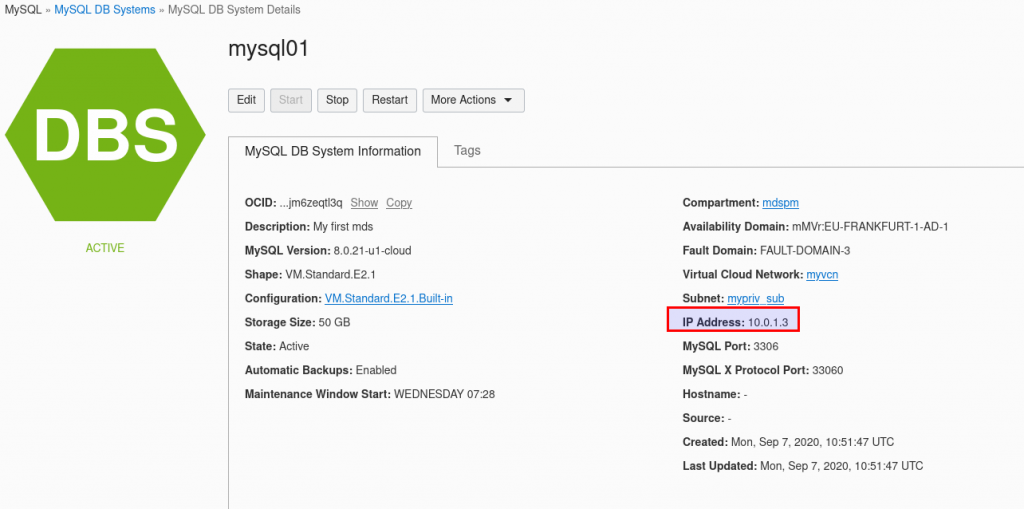Click the highlighted IP Address 10.0.1.3 field

(733, 320)
